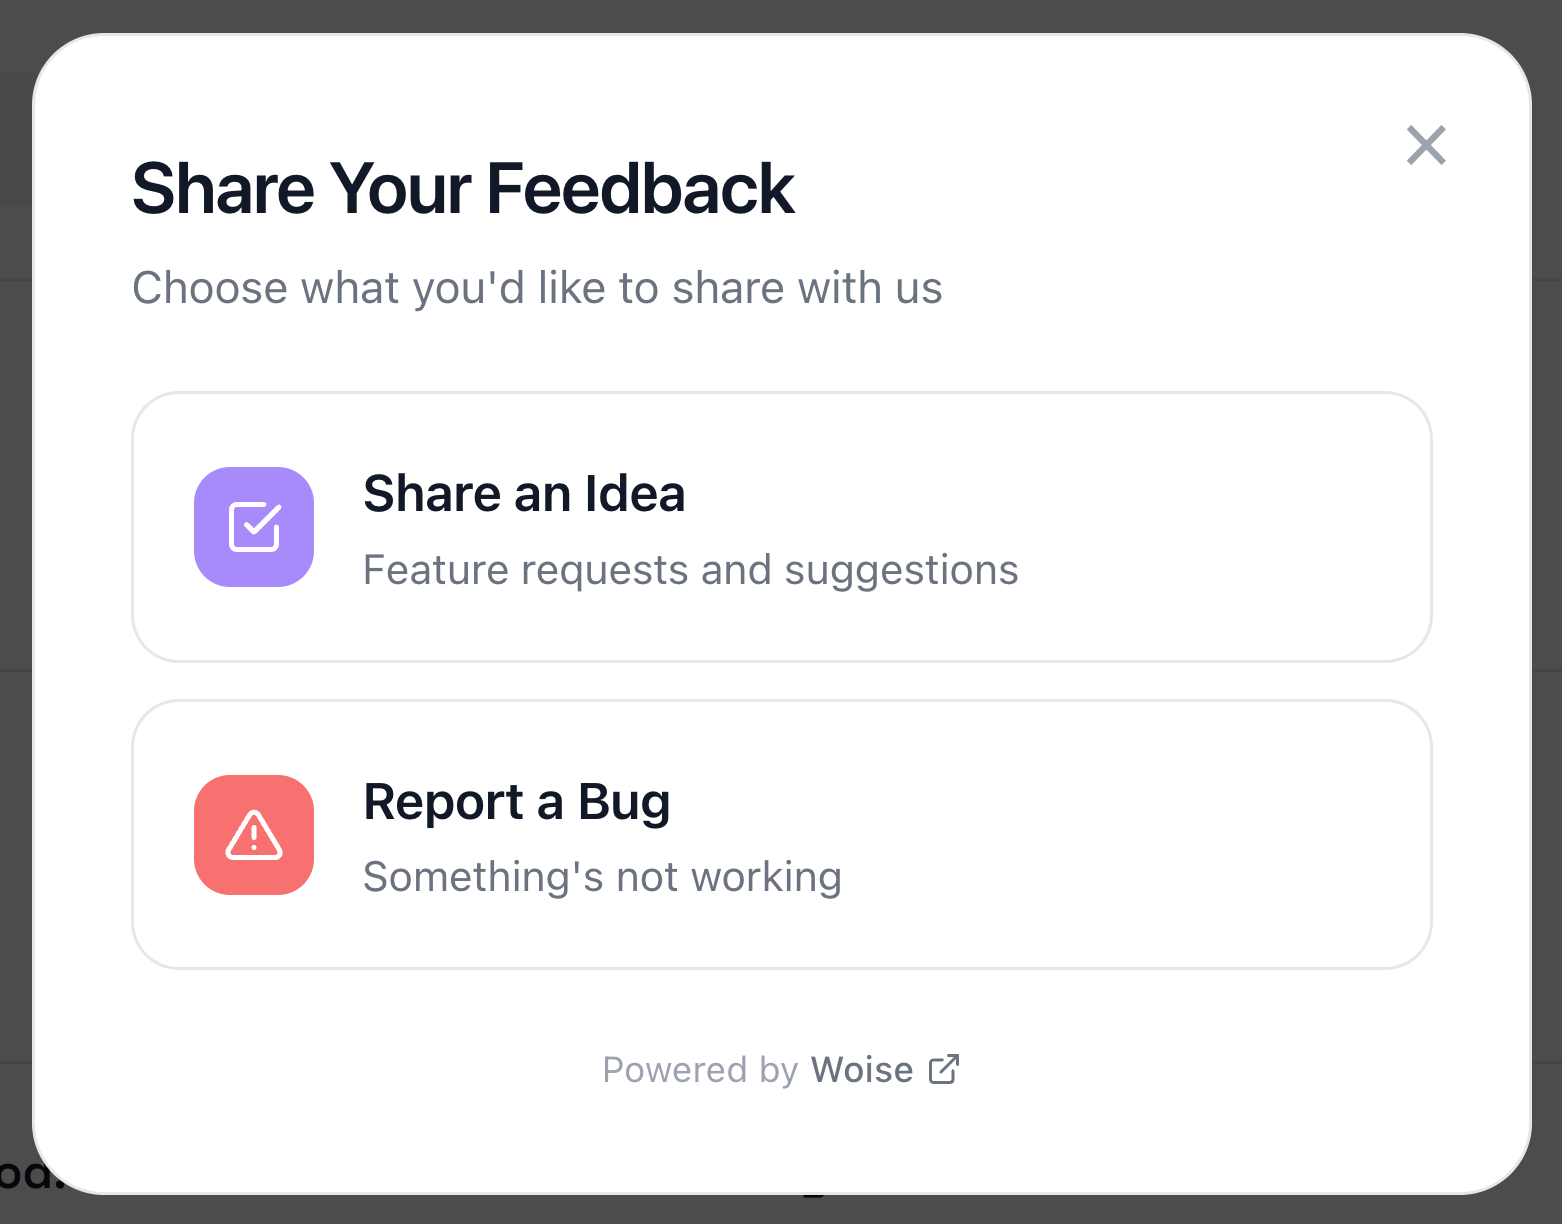The width and height of the screenshot is (1562, 1224).
Task: Choose the bug reporting card
Action: point(781,834)
